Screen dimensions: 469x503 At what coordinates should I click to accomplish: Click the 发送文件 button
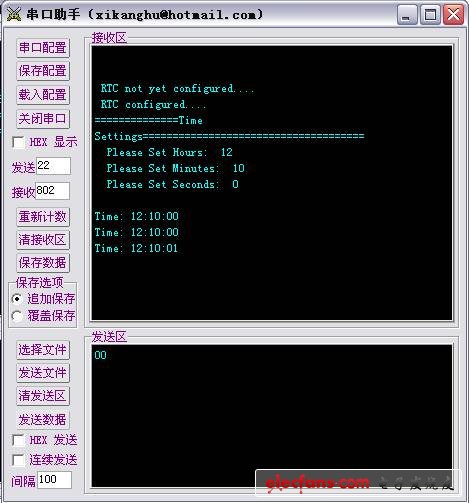[43, 373]
